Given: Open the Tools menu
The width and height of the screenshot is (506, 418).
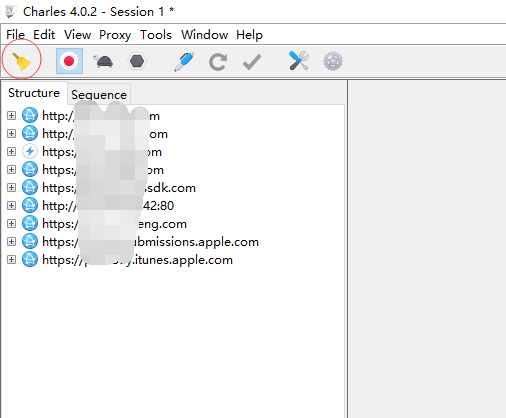Looking at the screenshot, I should coord(156,35).
